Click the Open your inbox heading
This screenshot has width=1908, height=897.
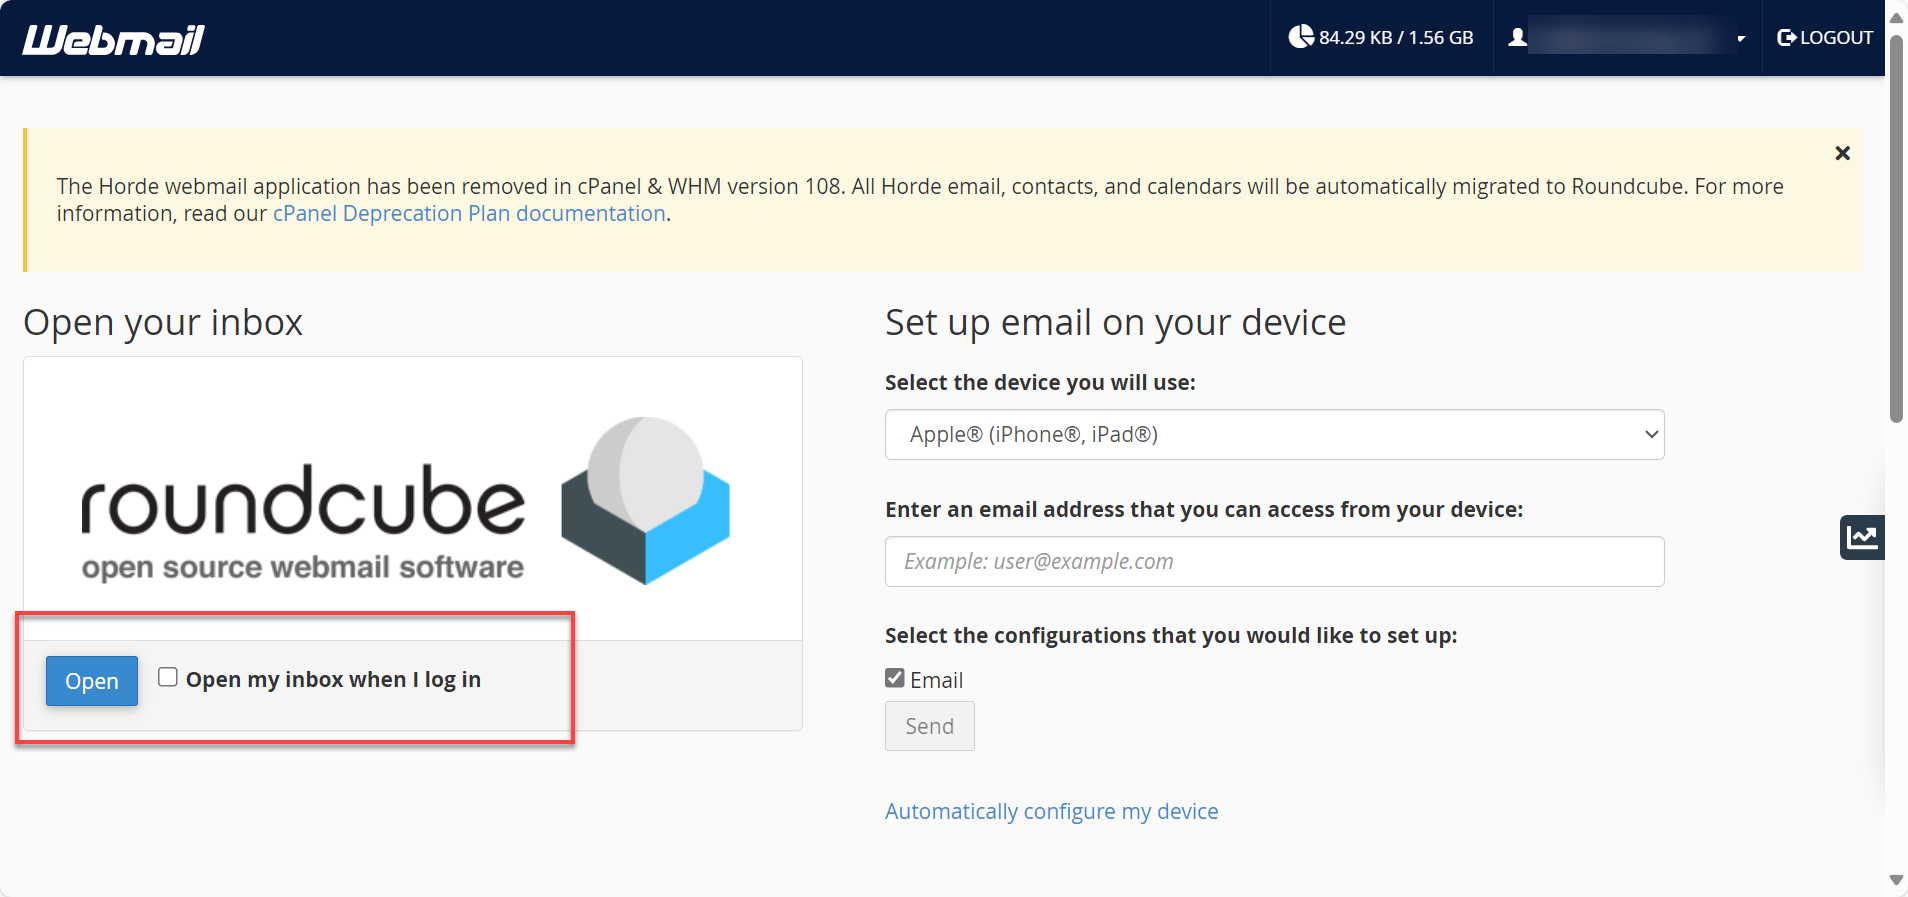coord(163,323)
